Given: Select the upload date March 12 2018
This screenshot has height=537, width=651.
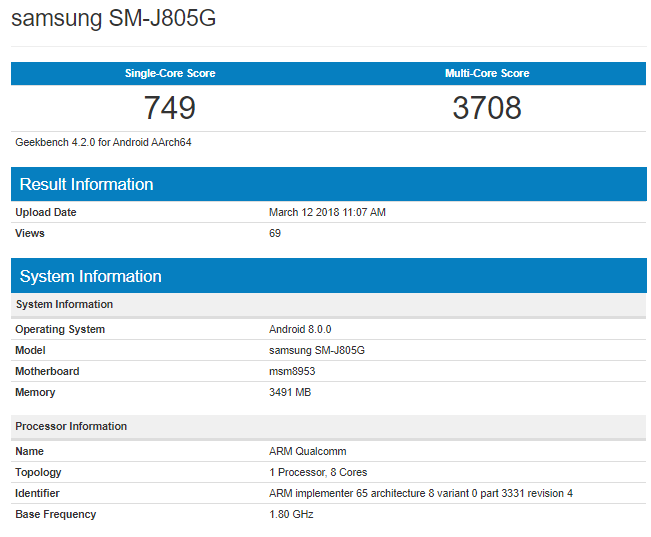Looking at the screenshot, I should [327, 212].
